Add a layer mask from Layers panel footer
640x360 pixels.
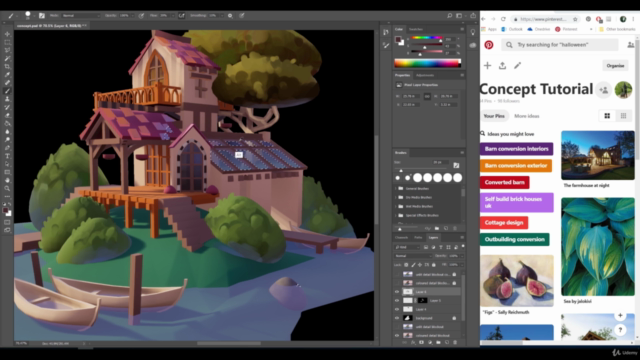(422, 342)
